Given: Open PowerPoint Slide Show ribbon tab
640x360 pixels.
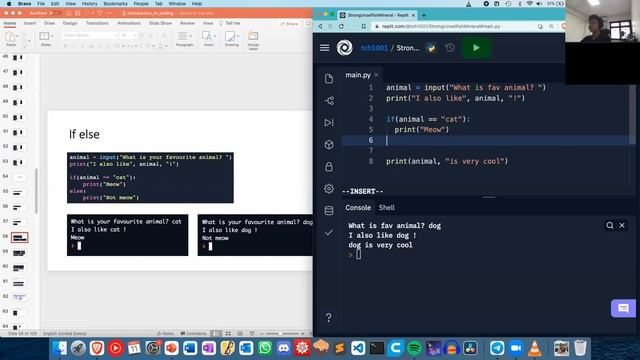Looking at the screenshot, I should (160, 23).
